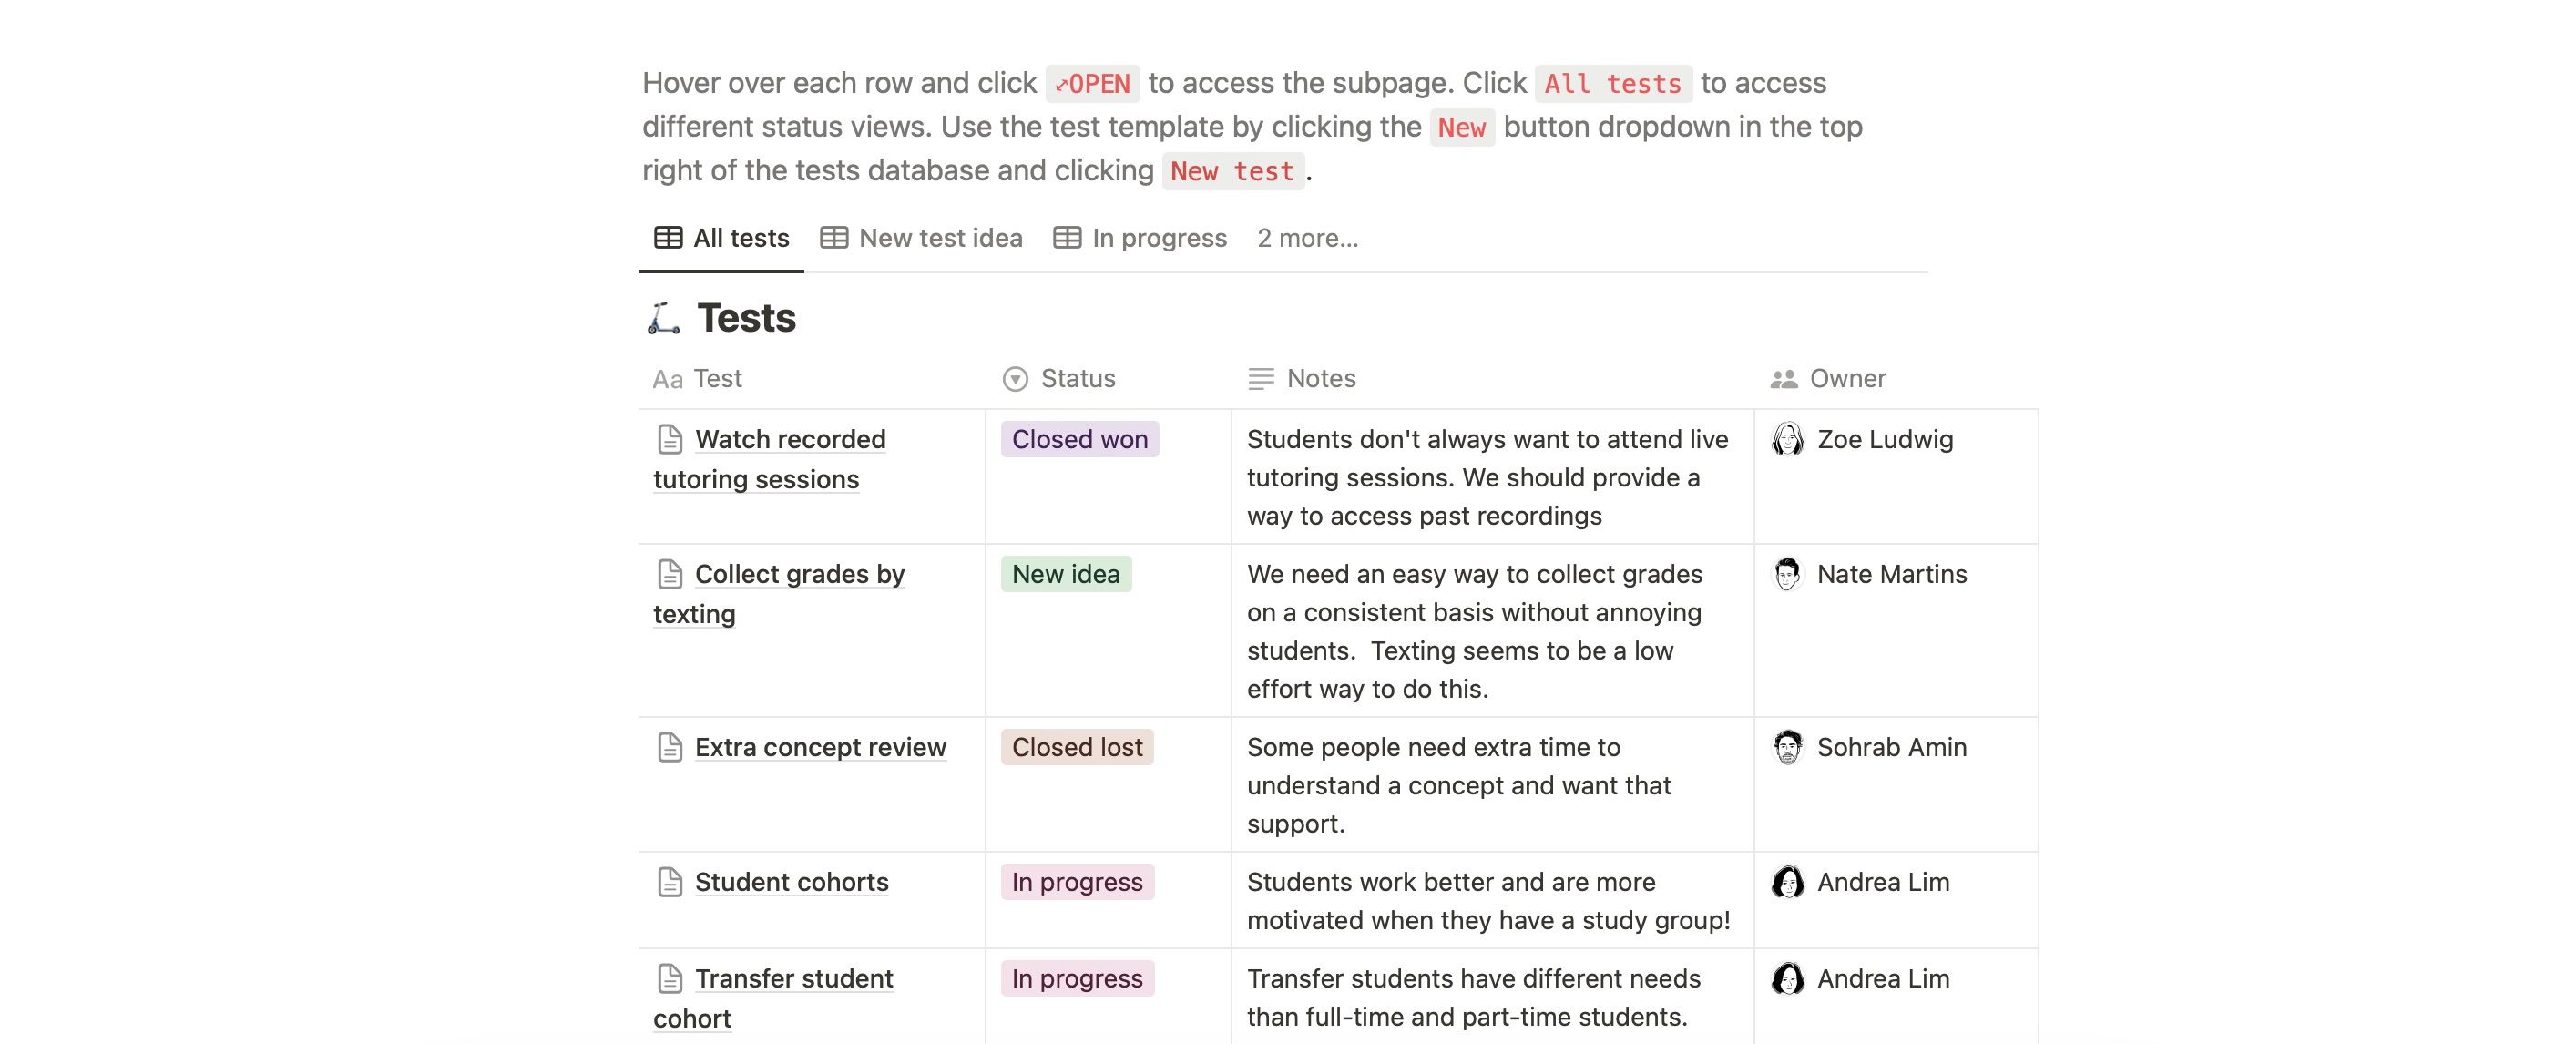This screenshot has height=1044, width=2576.
Task: Open Transfer student cohort page
Action: (x=793, y=978)
